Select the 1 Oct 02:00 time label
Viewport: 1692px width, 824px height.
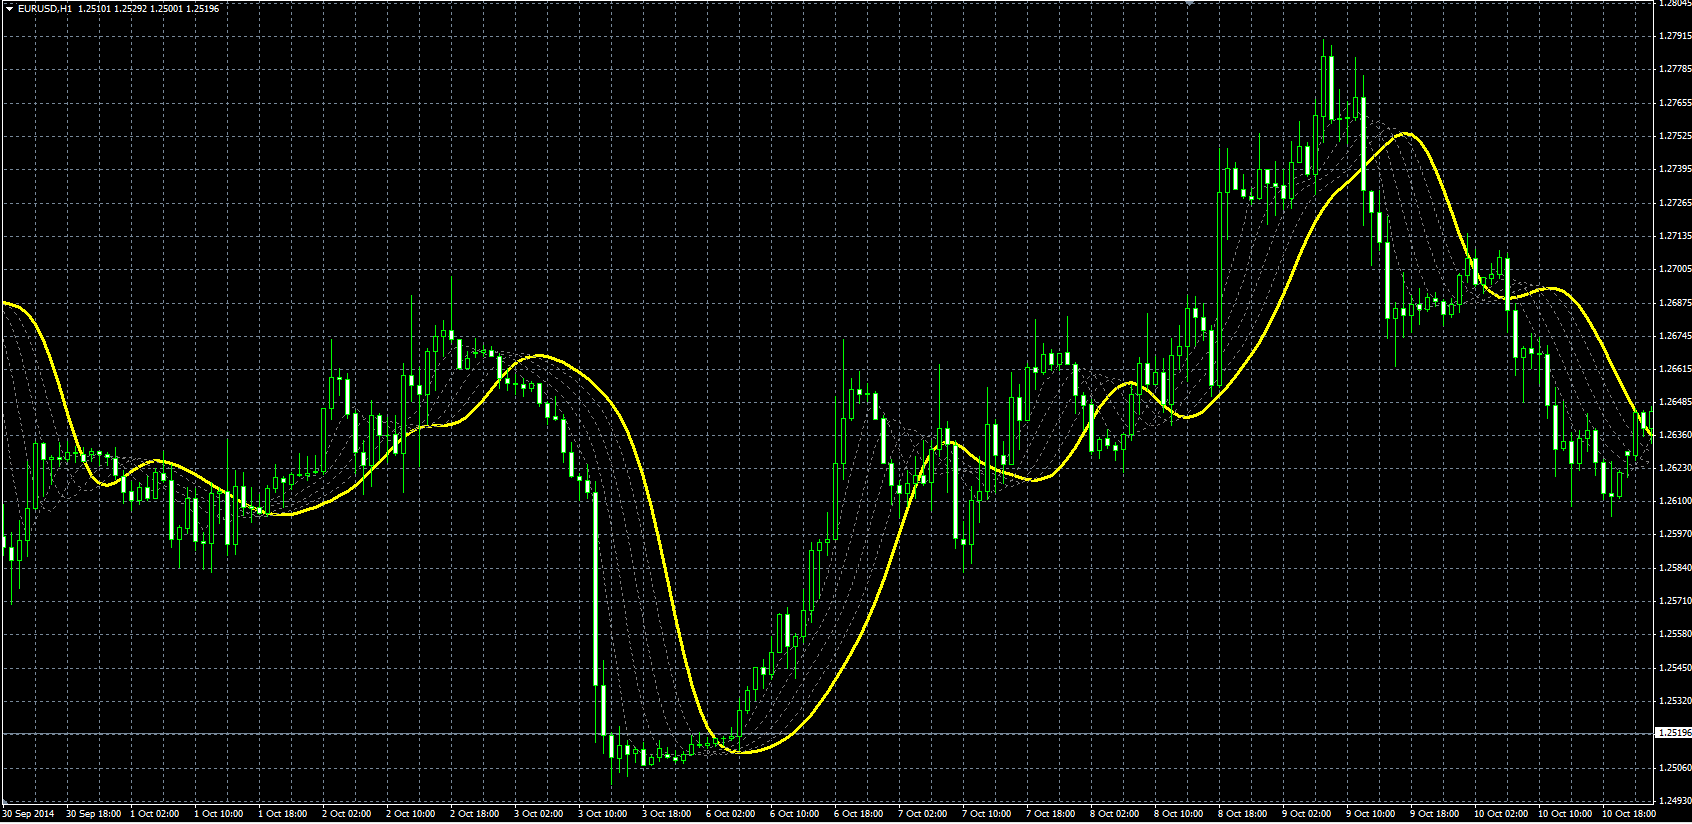point(155,814)
